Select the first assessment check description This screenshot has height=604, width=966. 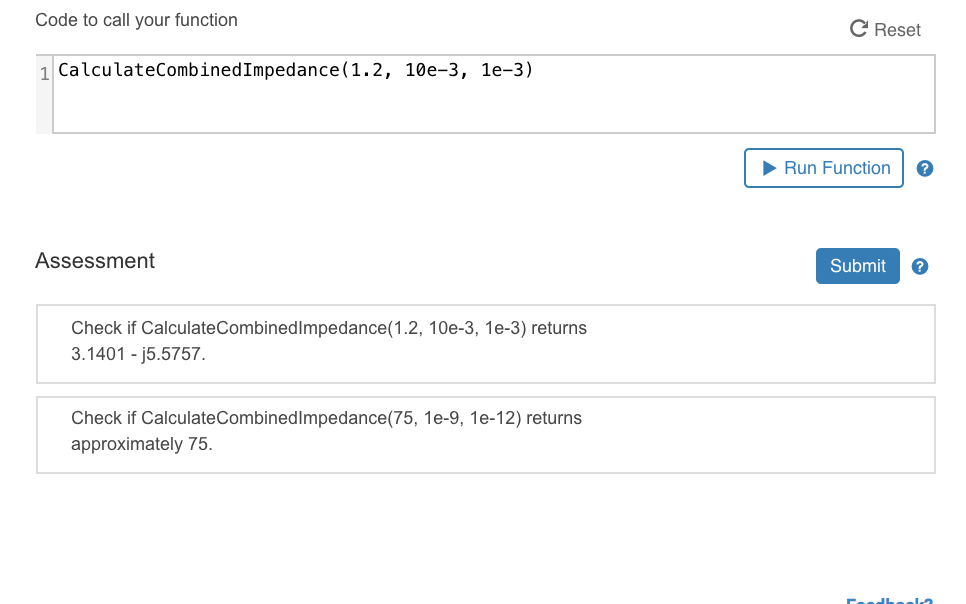(x=328, y=341)
